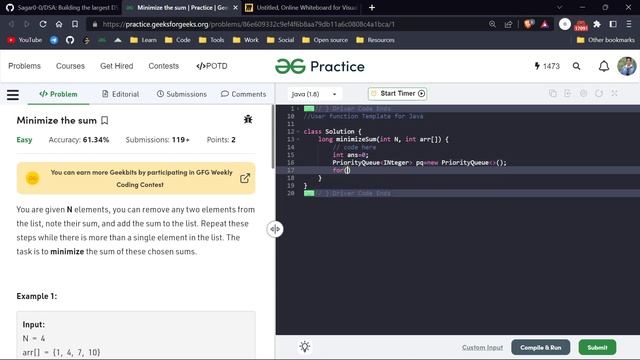
Task: Open the Tools bookmarks folder
Action: pos(211,40)
